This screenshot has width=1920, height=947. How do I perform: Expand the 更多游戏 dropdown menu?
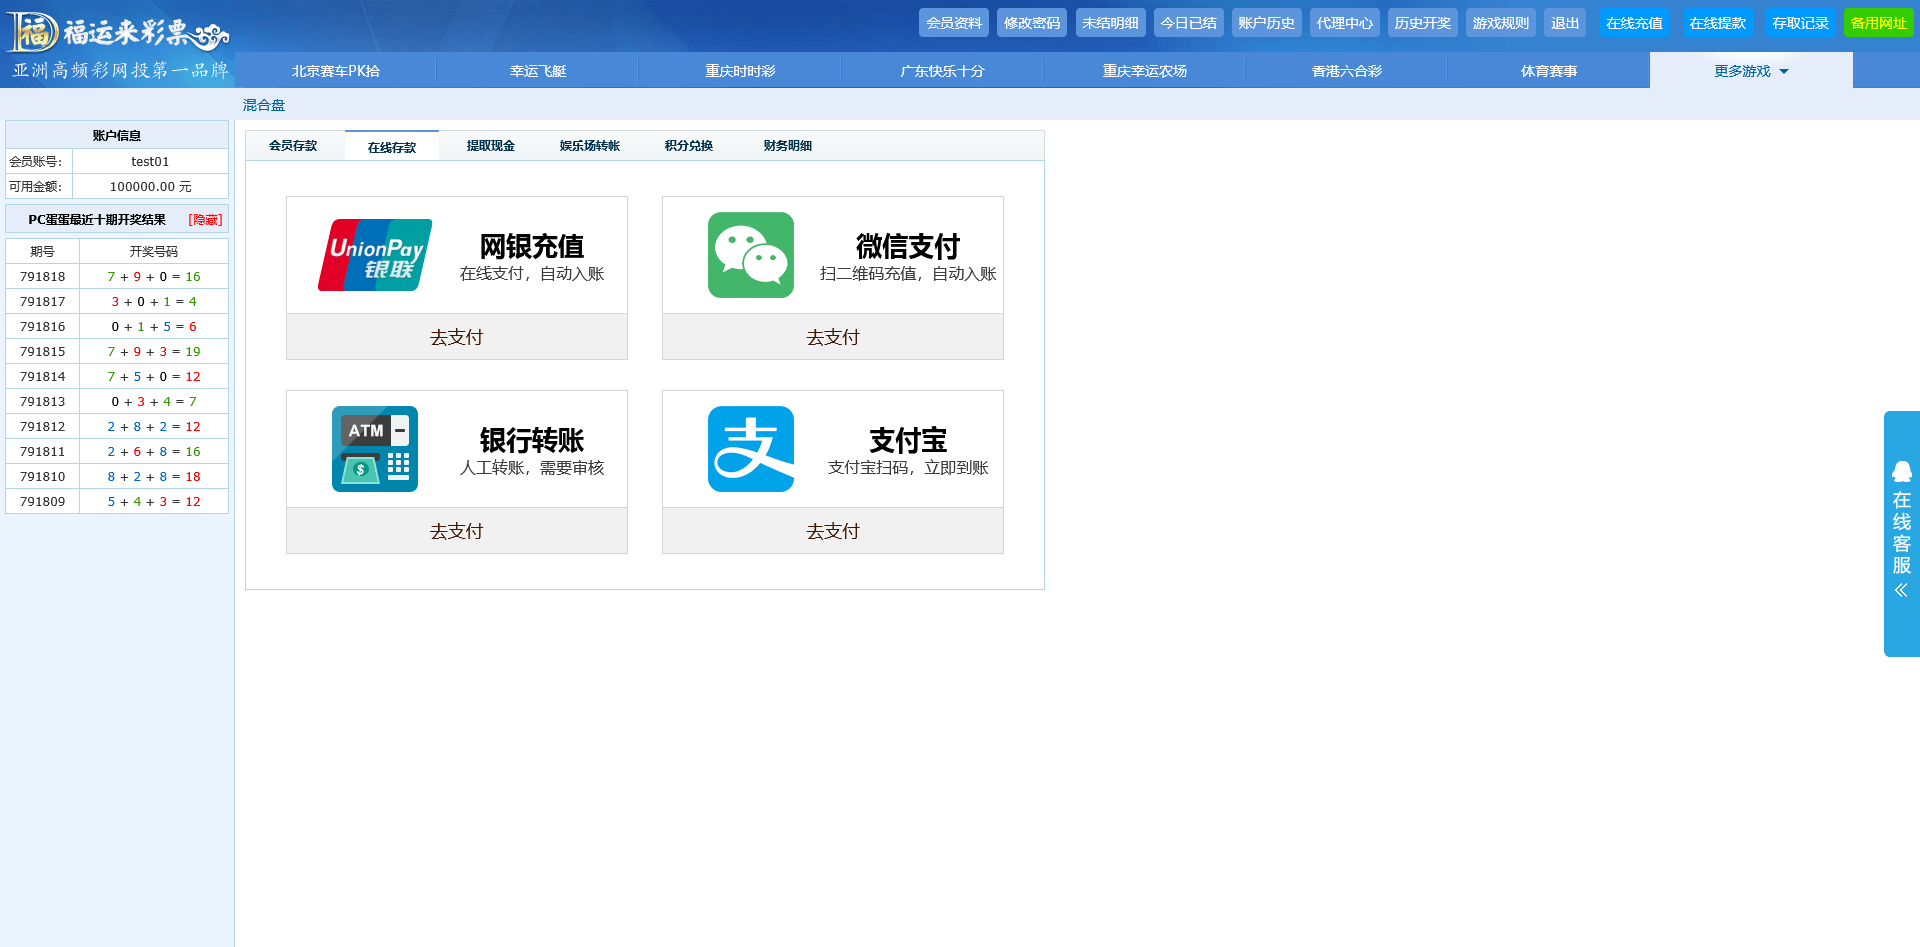(x=1752, y=70)
